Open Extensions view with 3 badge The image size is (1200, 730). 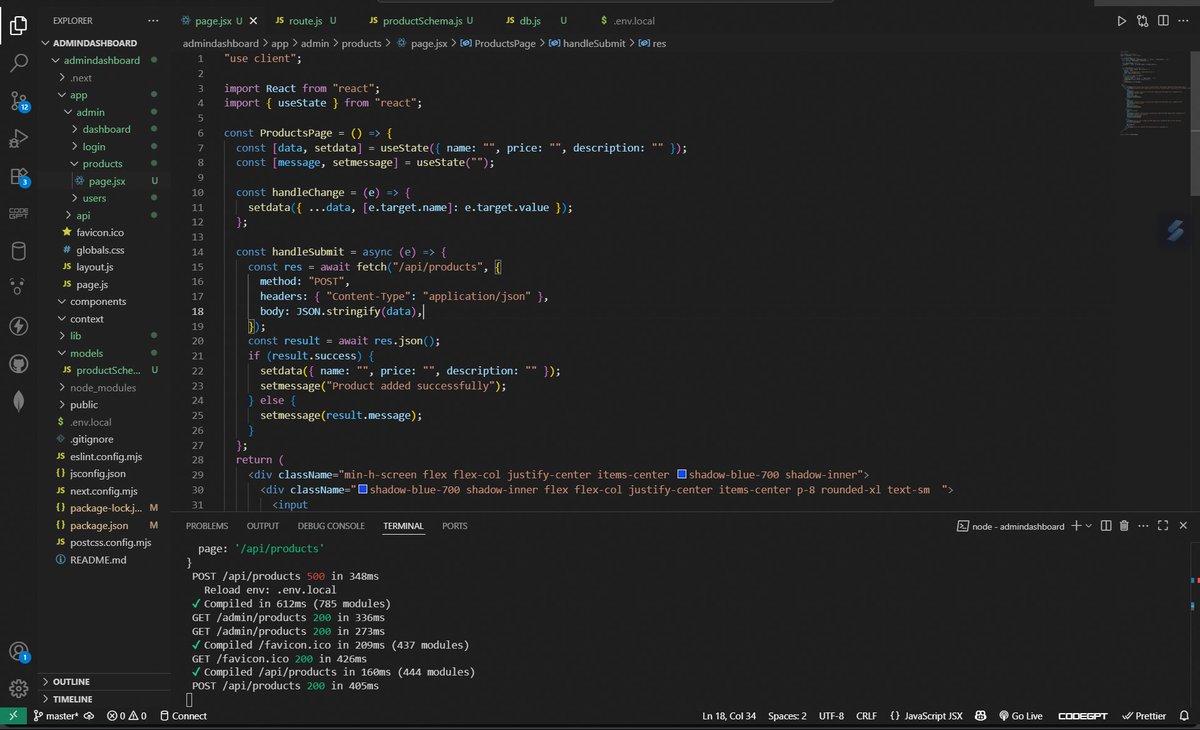pyautogui.click(x=18, y=176)
